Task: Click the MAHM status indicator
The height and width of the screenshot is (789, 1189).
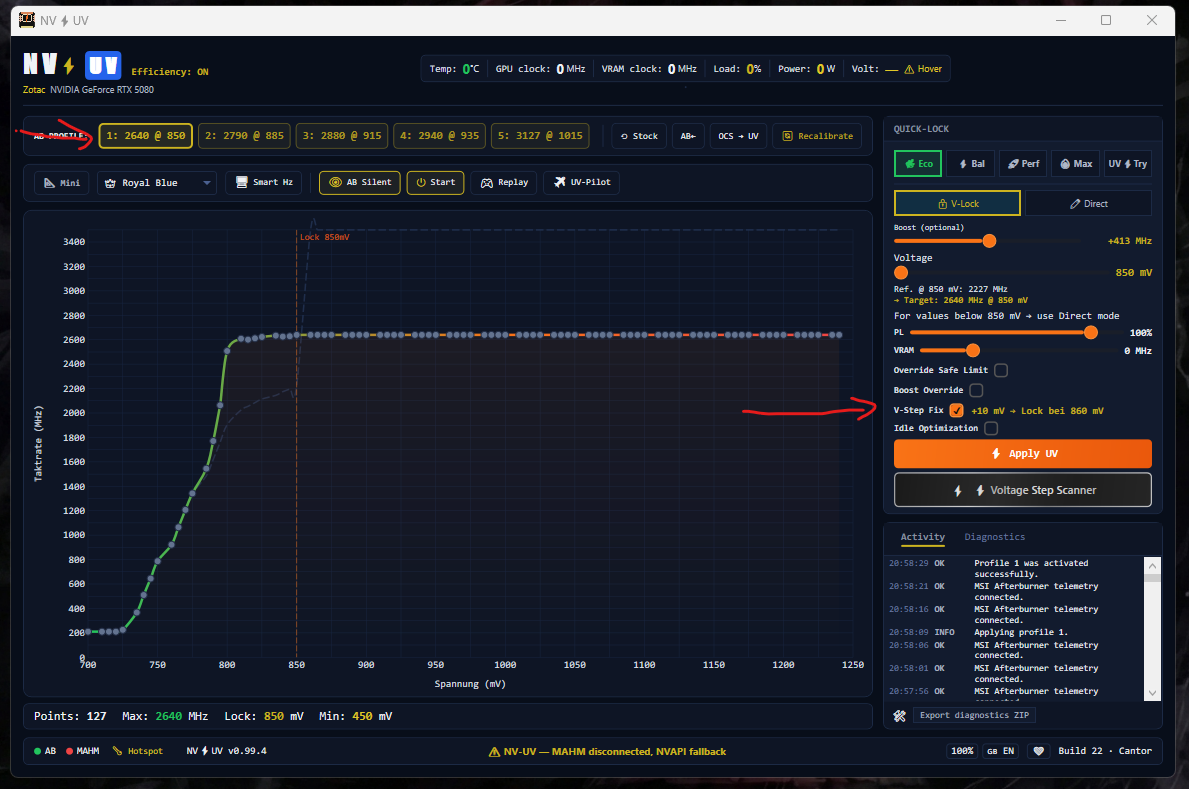Action: coord(83,751)
